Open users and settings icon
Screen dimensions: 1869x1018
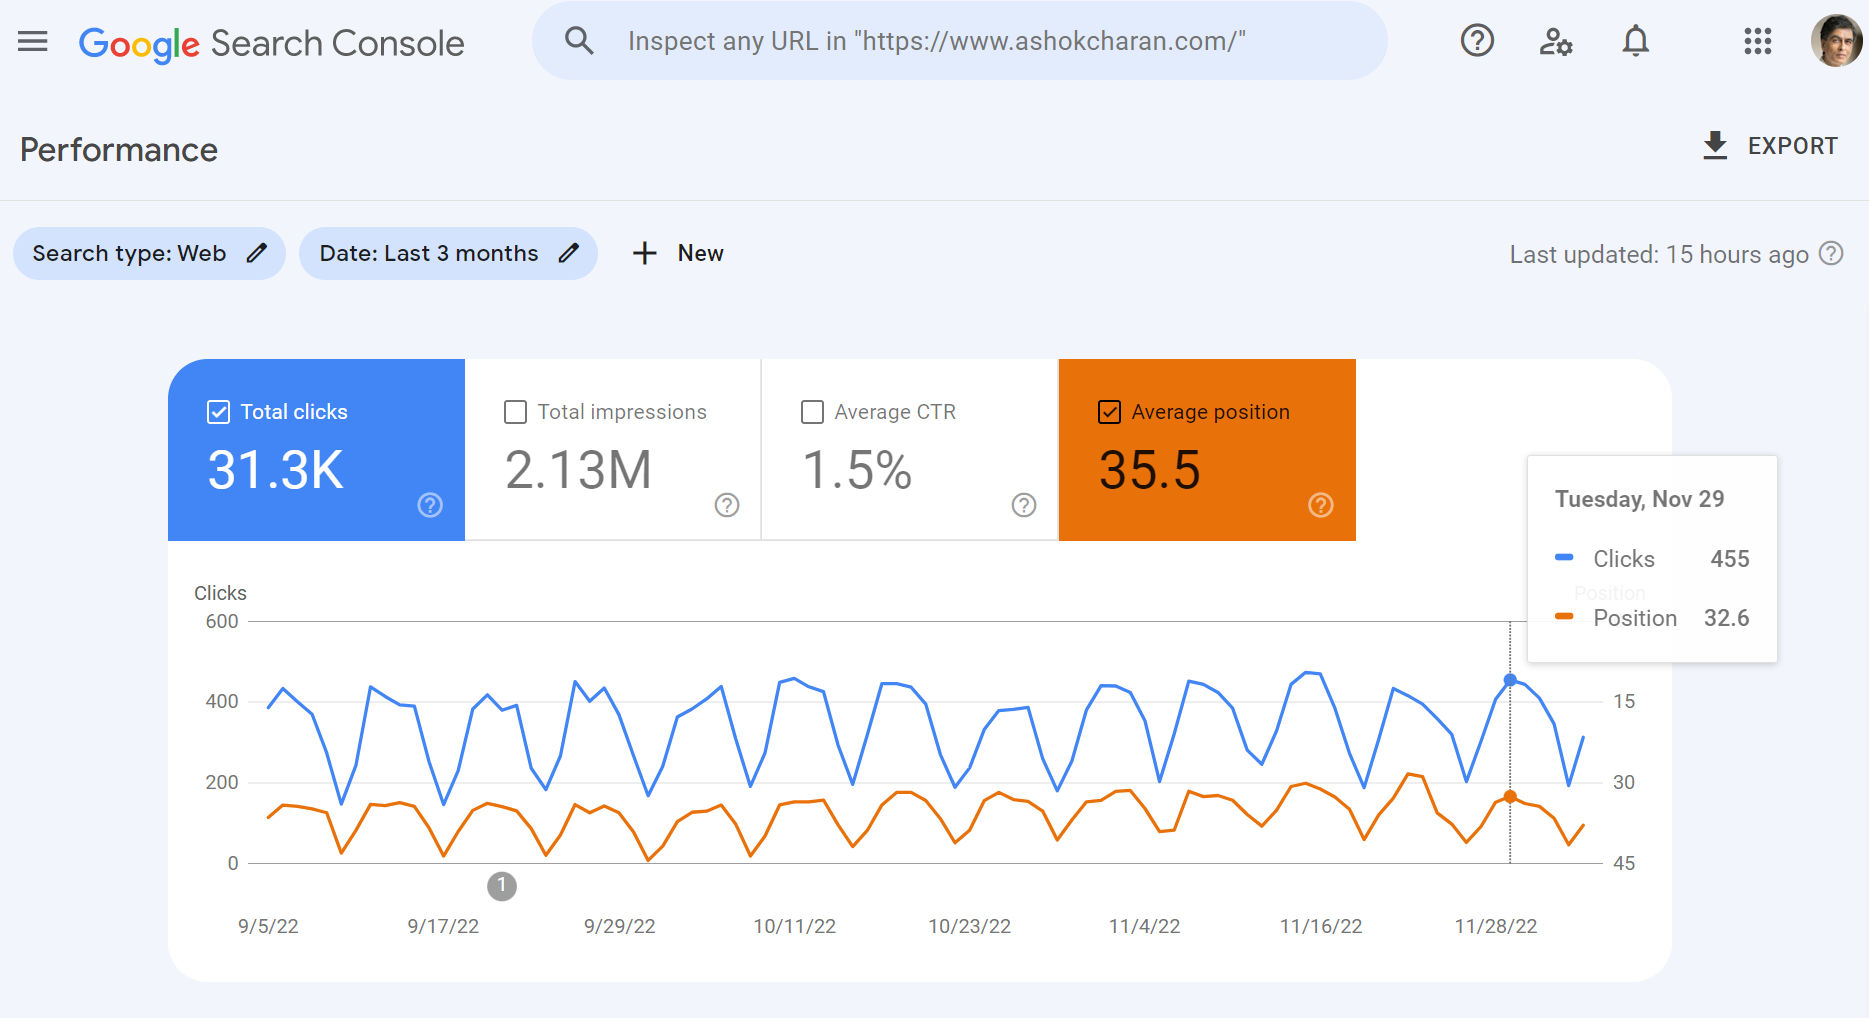[x=1555, y=41]
